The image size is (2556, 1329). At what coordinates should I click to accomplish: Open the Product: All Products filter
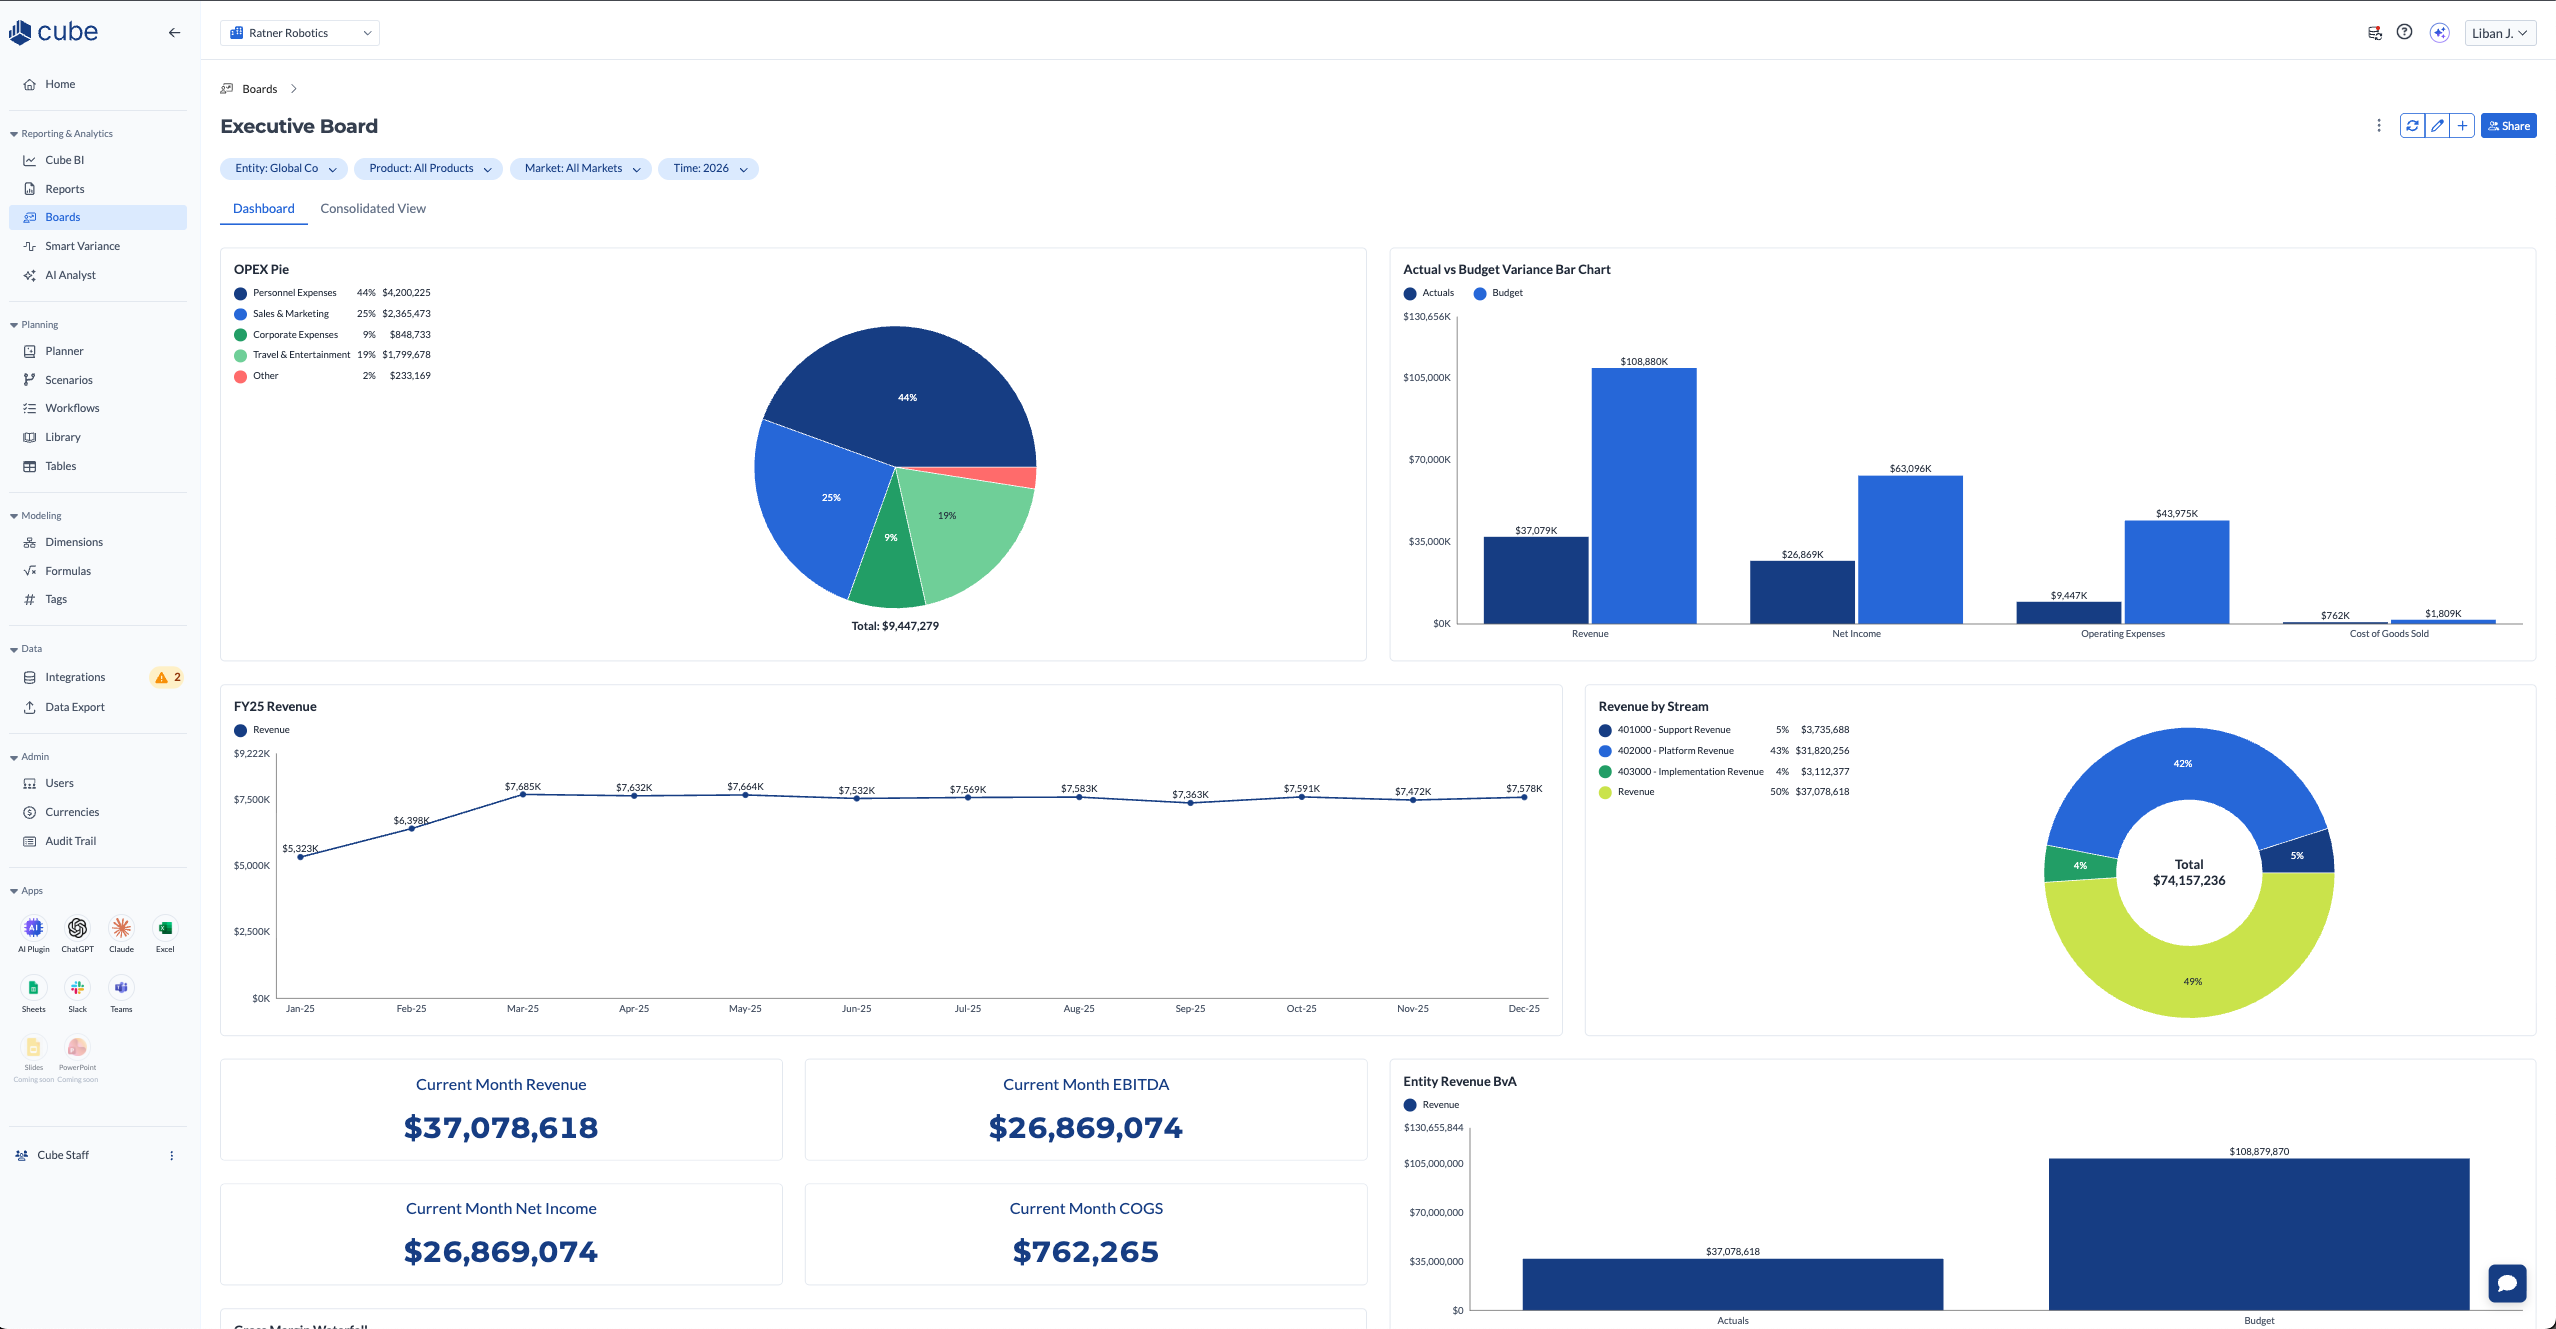pos(429,169)
